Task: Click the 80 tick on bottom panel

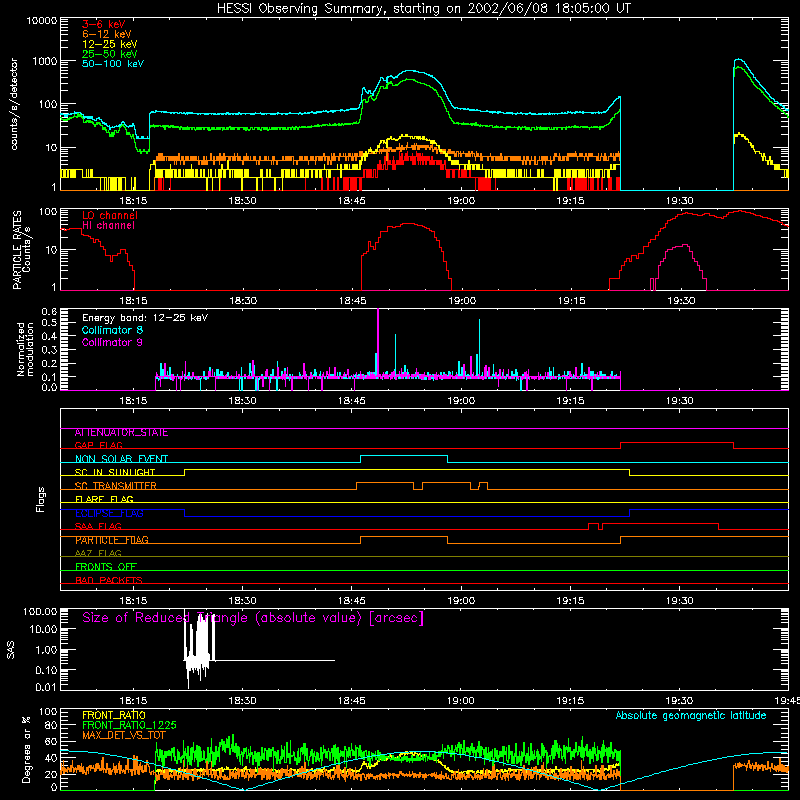Action: point(51,725)
